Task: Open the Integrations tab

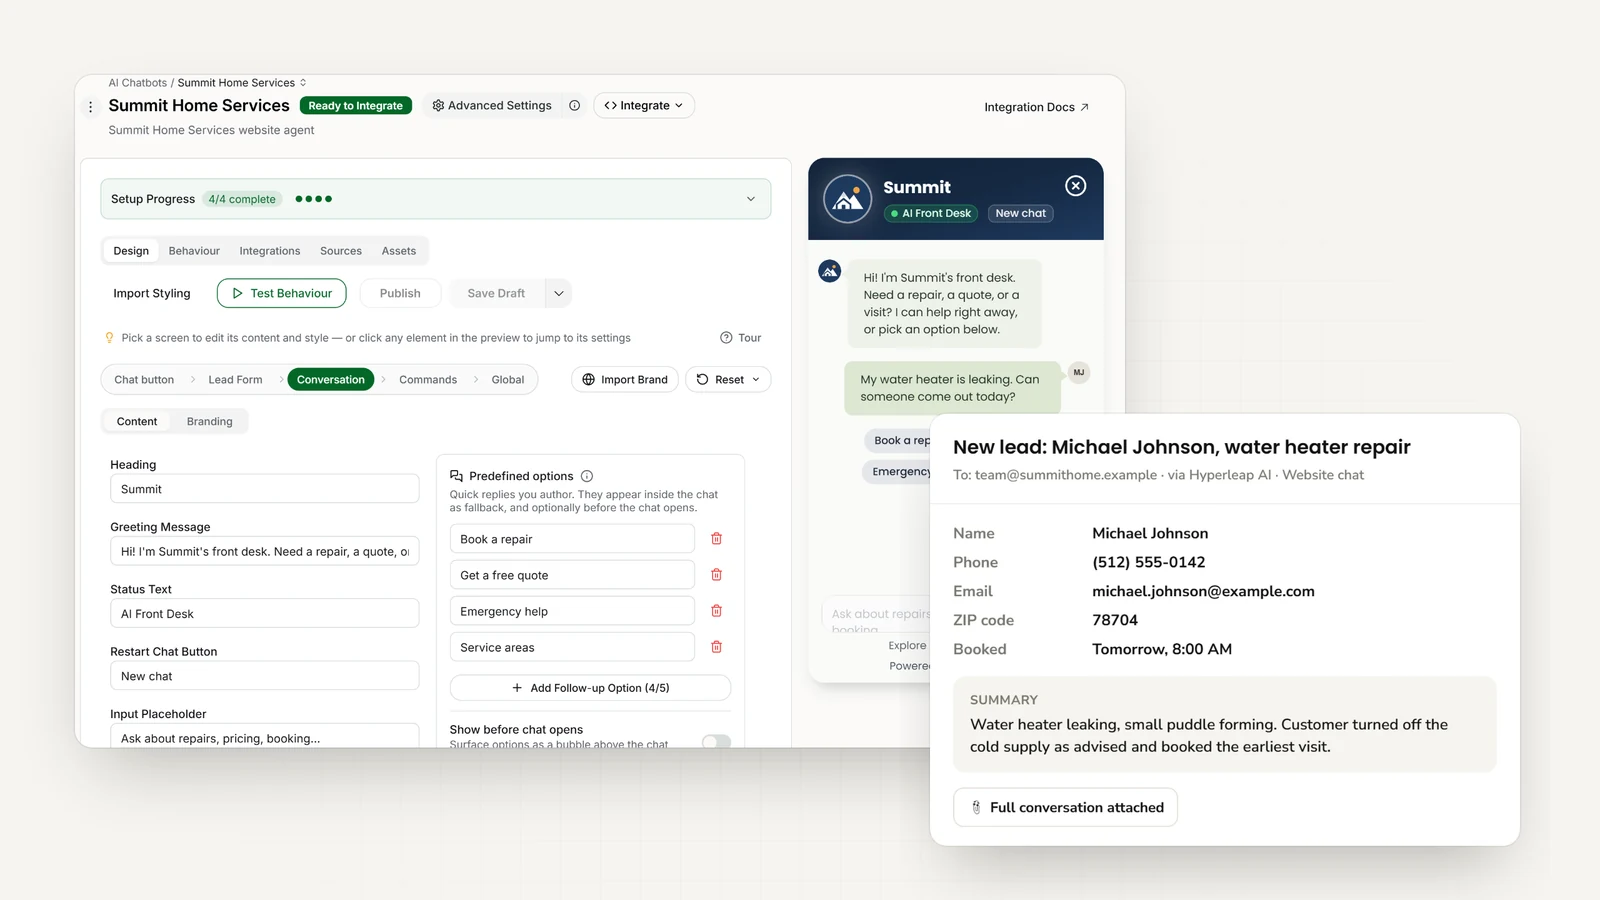Action: coord(270,251)
